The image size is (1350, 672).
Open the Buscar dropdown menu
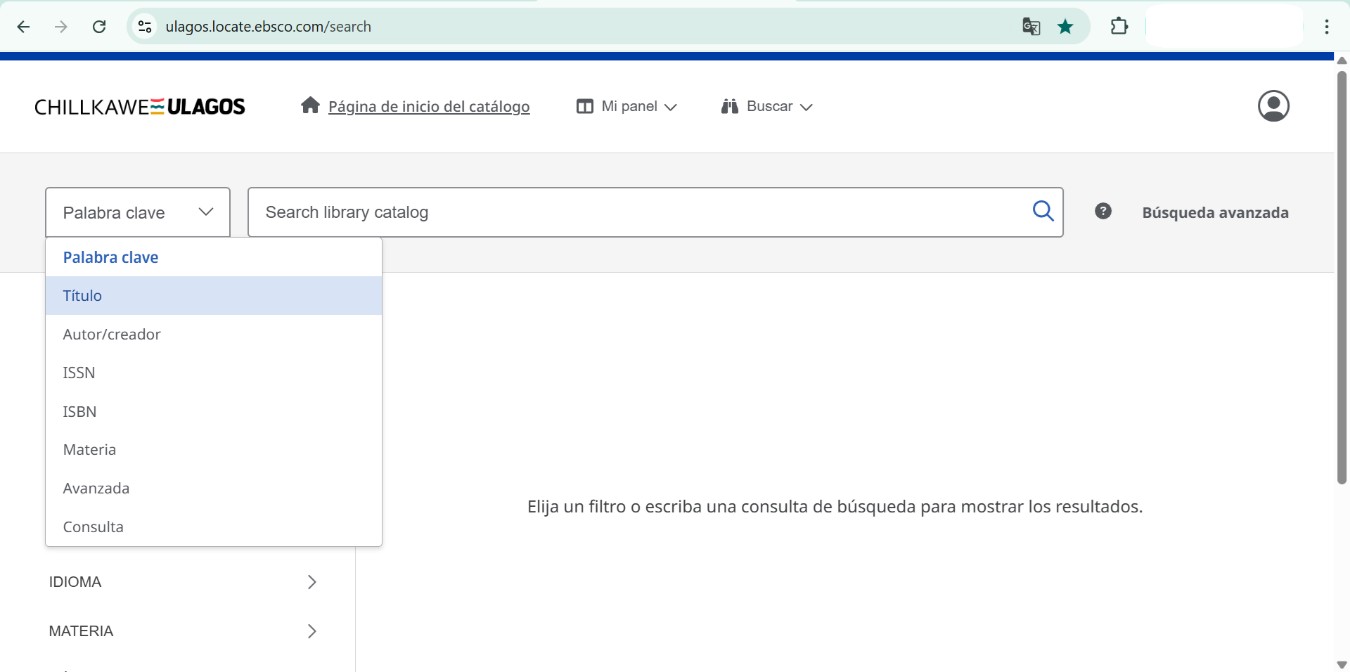tap(766, 106)
